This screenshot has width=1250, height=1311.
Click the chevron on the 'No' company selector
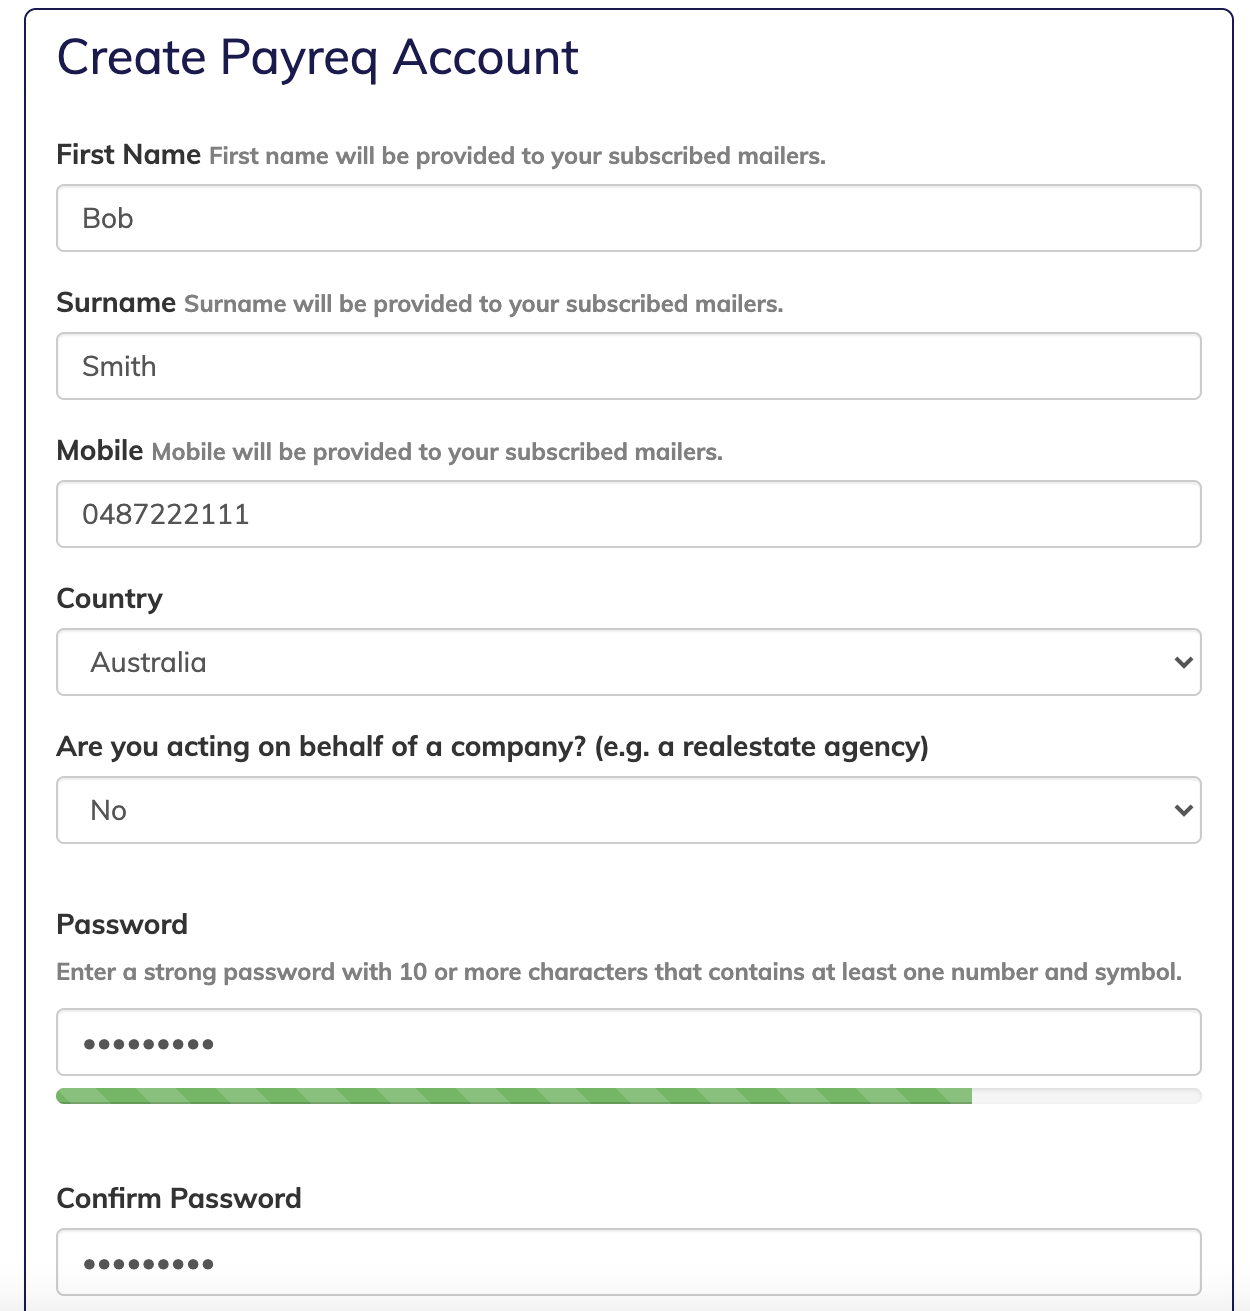click(1183, 810)
